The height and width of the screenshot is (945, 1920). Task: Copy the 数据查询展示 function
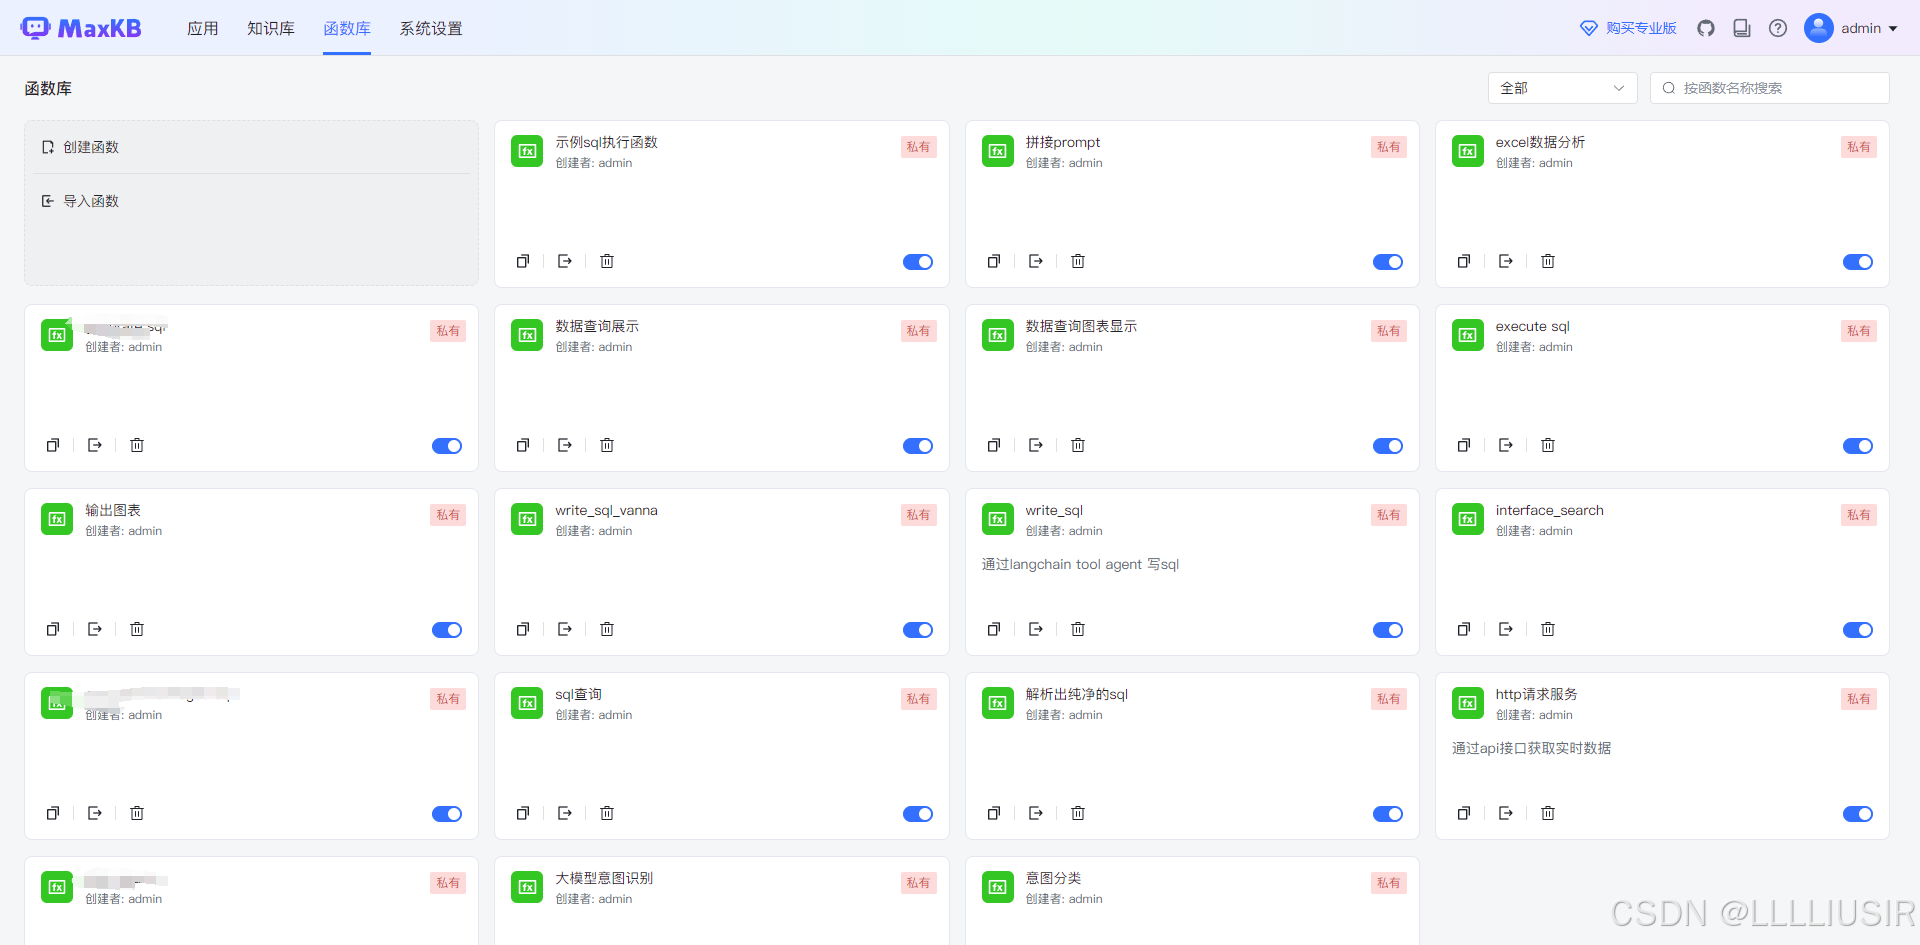pos(522,445)
